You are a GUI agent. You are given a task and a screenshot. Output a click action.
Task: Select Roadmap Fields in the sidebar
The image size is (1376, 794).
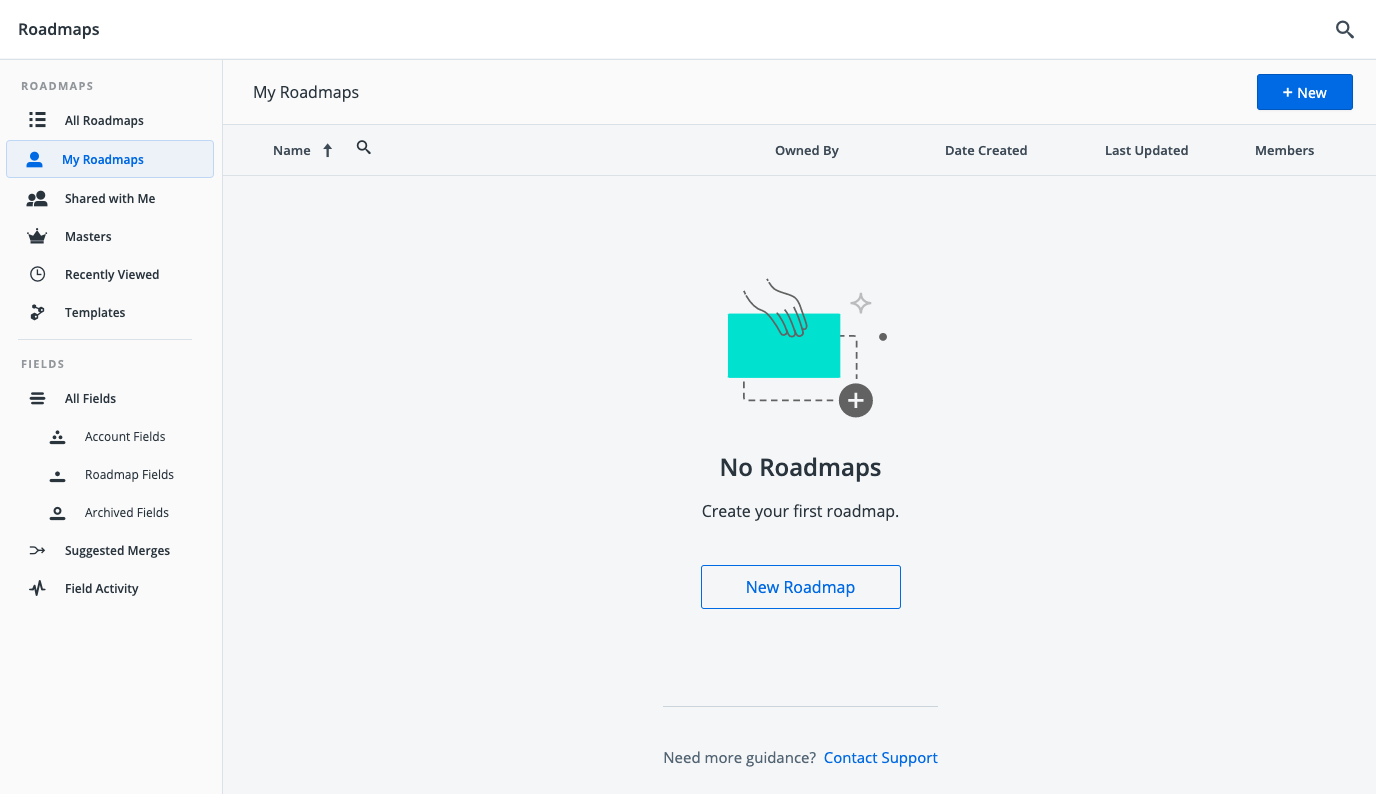pyautogui.click(x=128, y=474)
